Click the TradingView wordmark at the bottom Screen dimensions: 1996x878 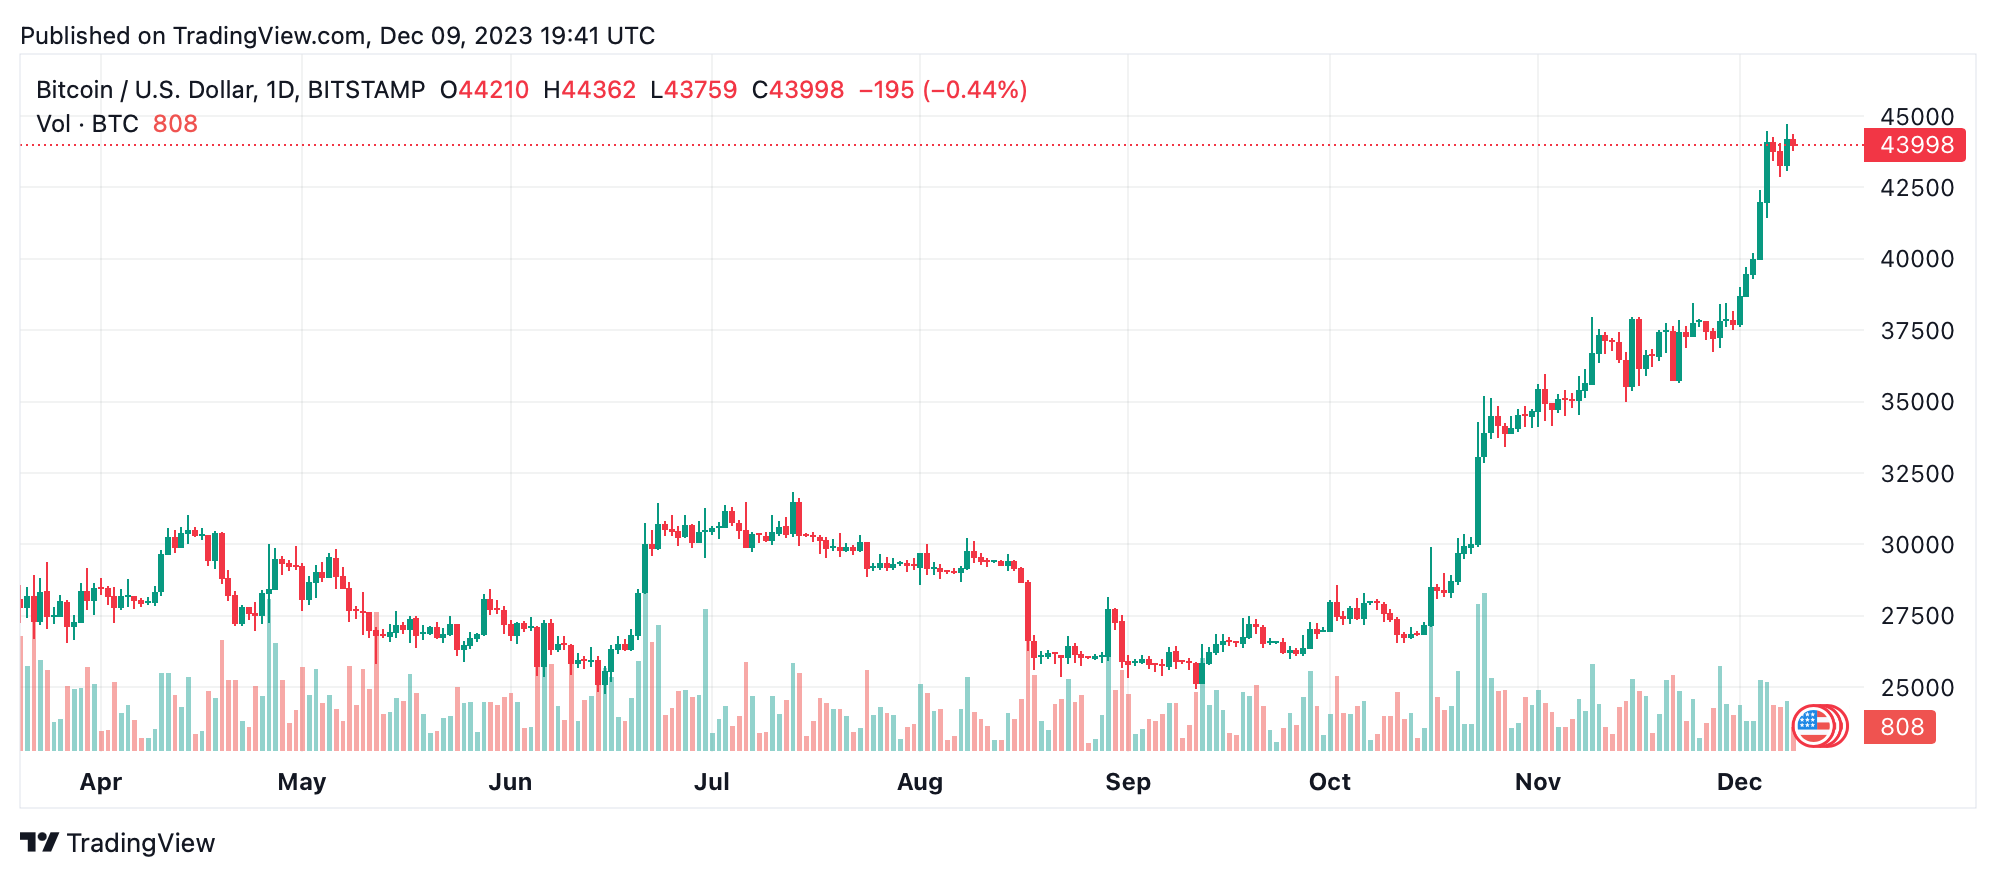[141, 843]
